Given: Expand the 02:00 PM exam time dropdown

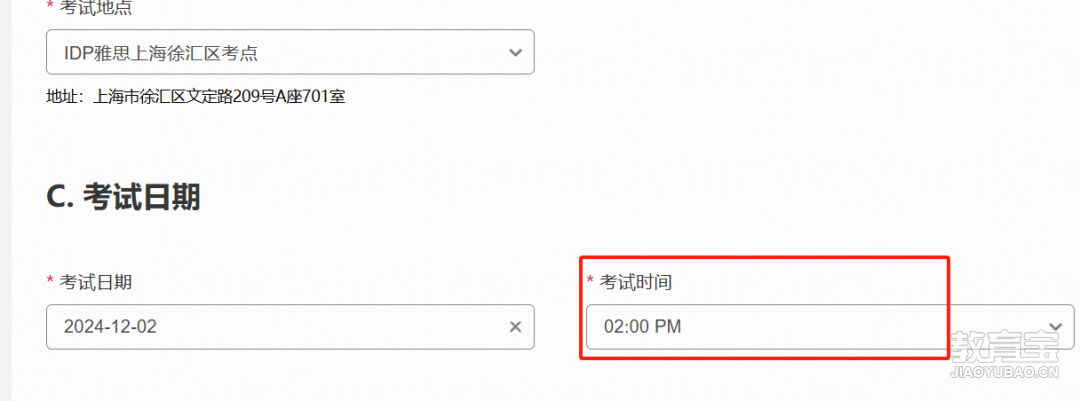Looking at the screenshot, I should tap(830, 327).
